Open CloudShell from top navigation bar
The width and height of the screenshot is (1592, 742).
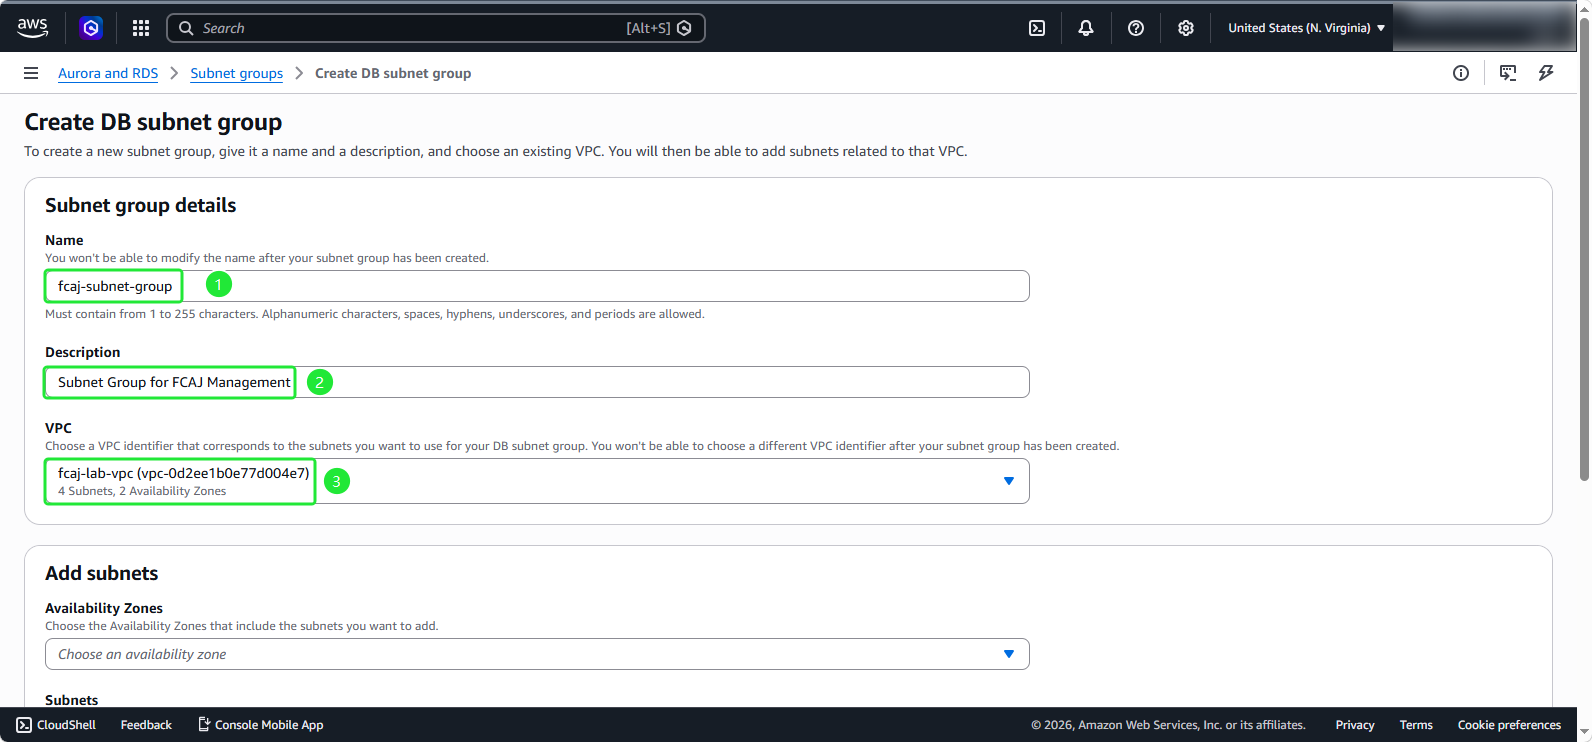pos(1037,28)
